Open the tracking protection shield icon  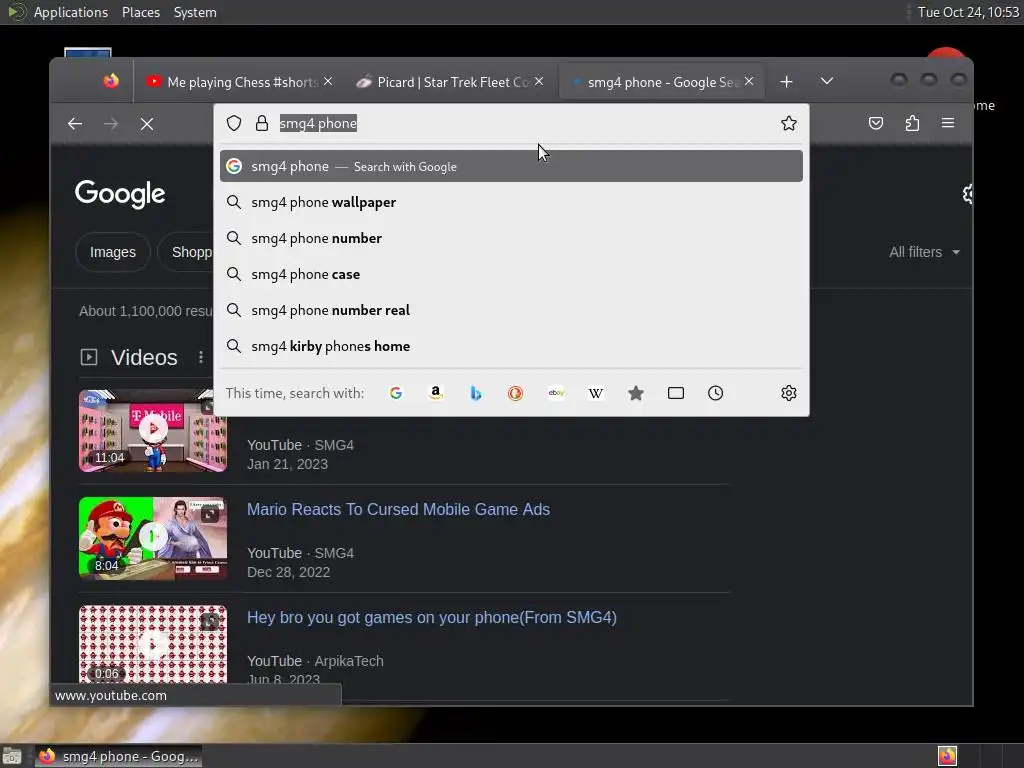pos(234,123)
